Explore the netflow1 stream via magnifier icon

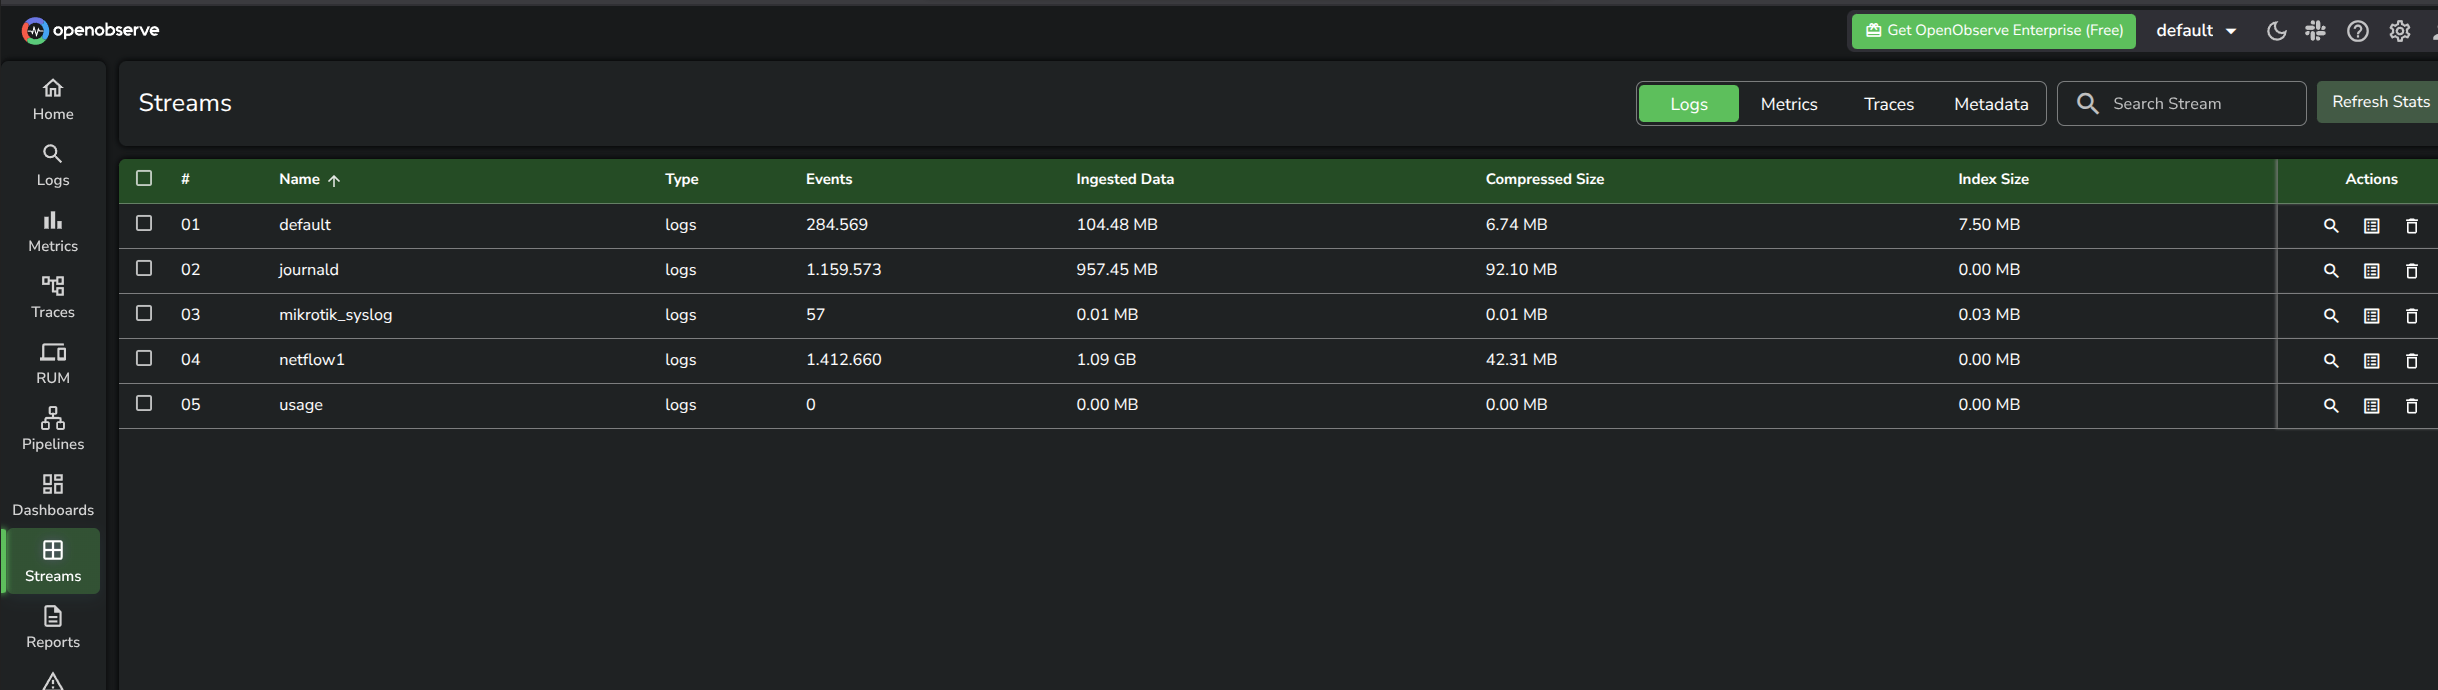(x=2331, y=361)
